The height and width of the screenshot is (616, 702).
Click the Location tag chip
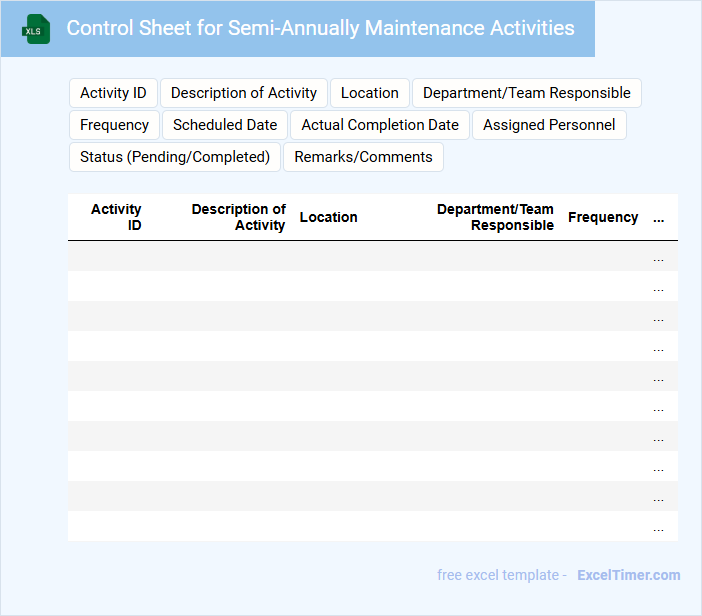369,93
